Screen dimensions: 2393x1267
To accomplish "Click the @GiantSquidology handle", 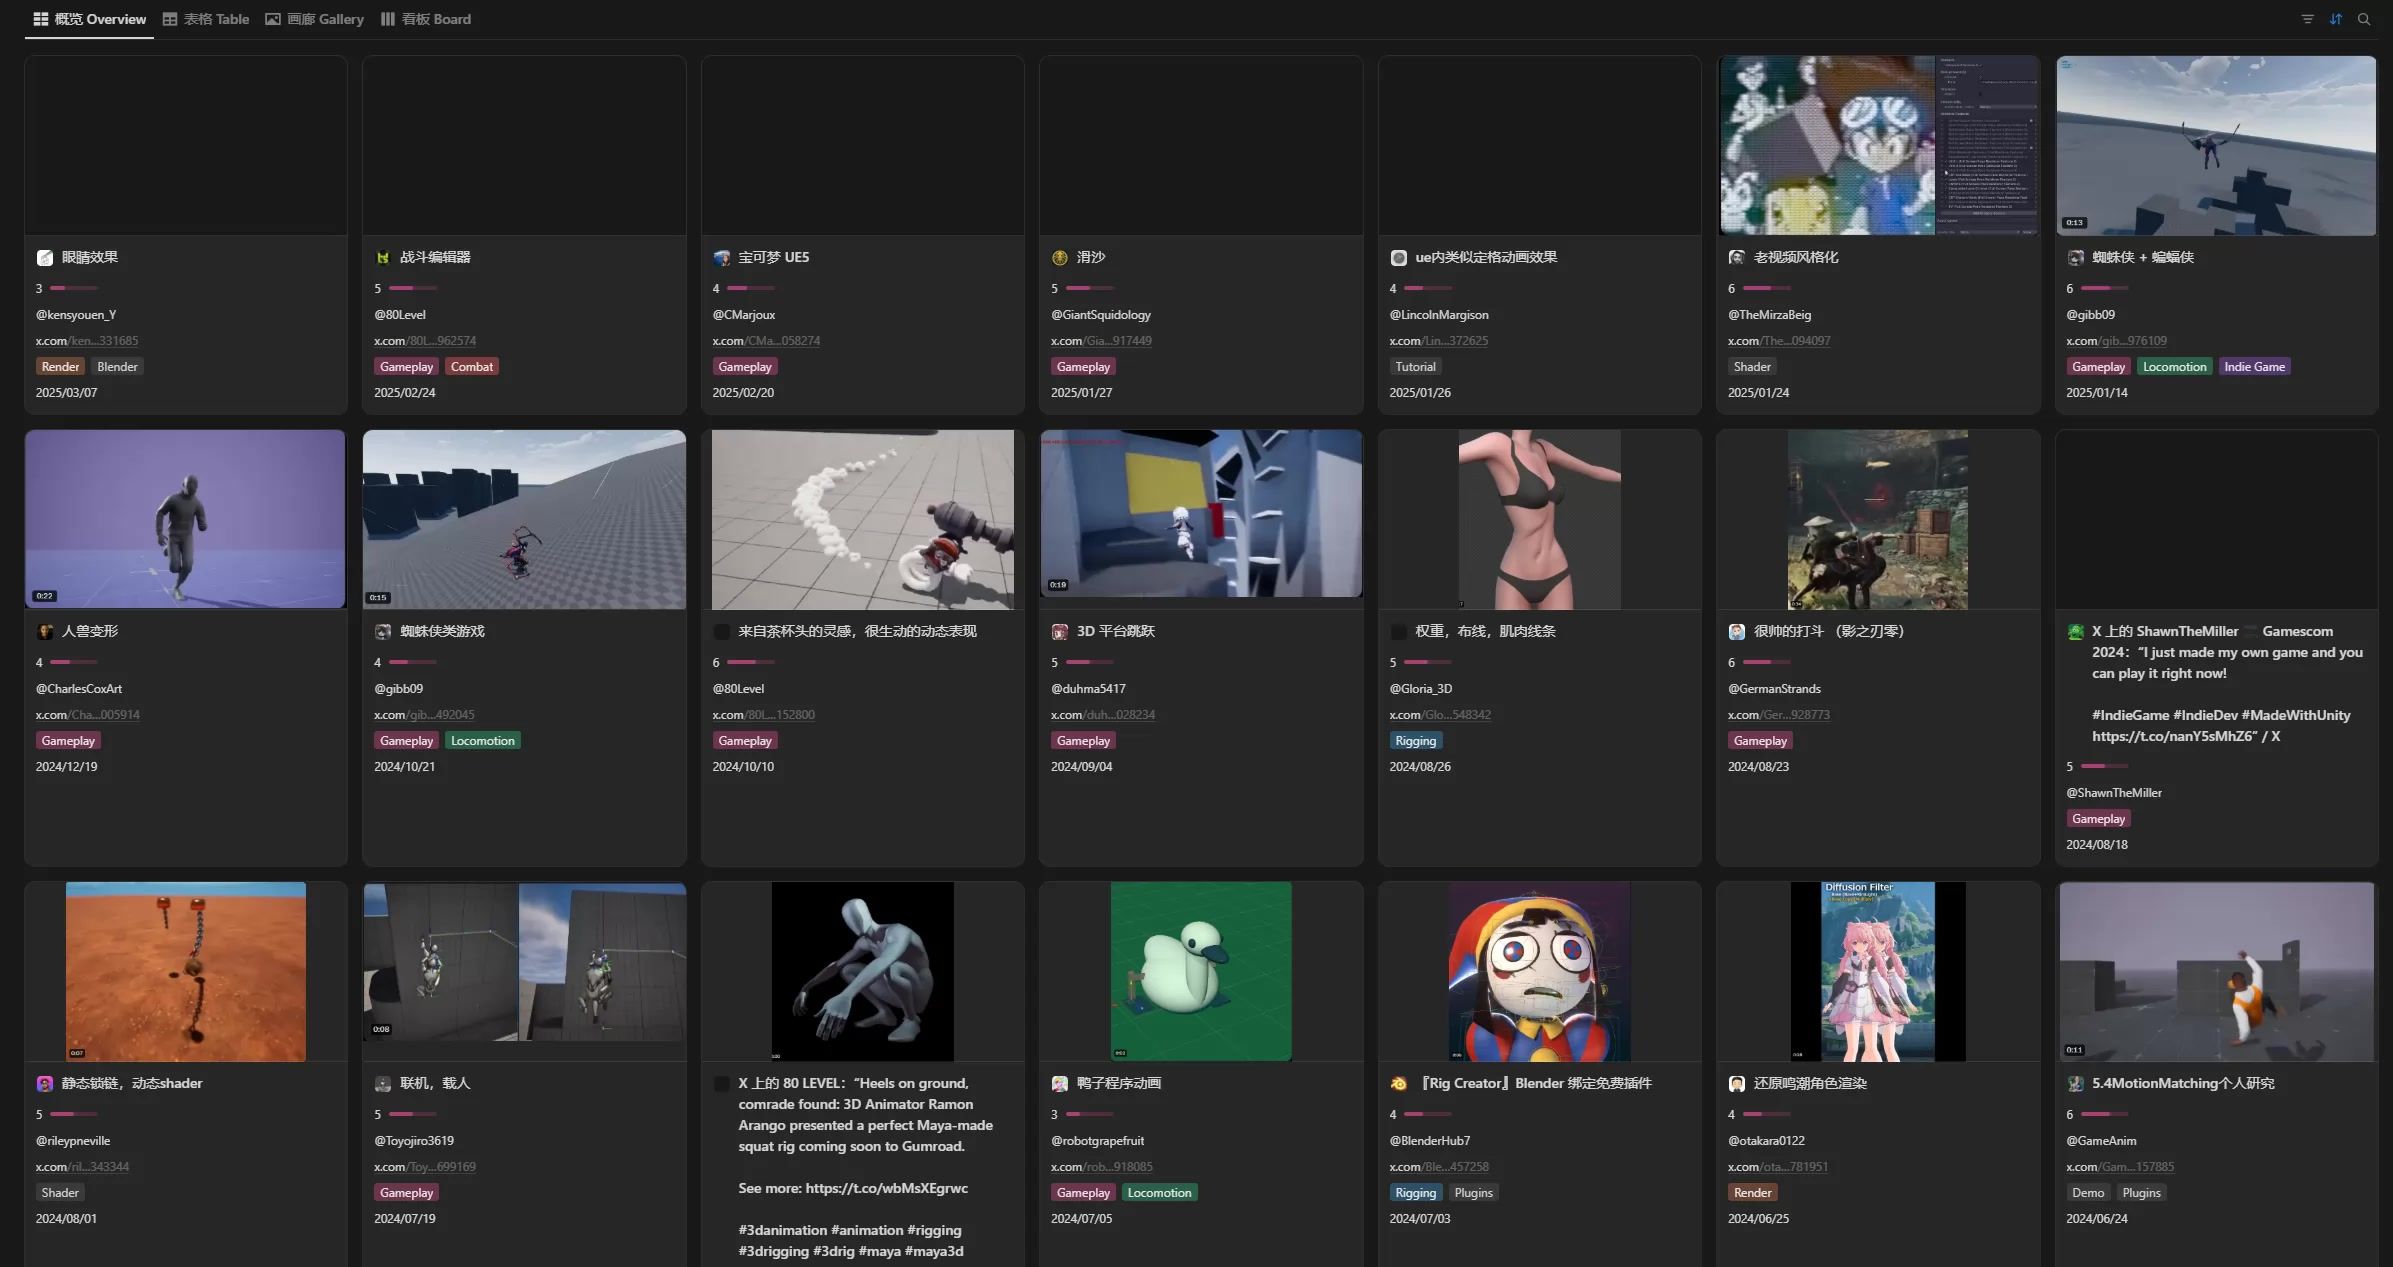I will [x=1100, y=315].
